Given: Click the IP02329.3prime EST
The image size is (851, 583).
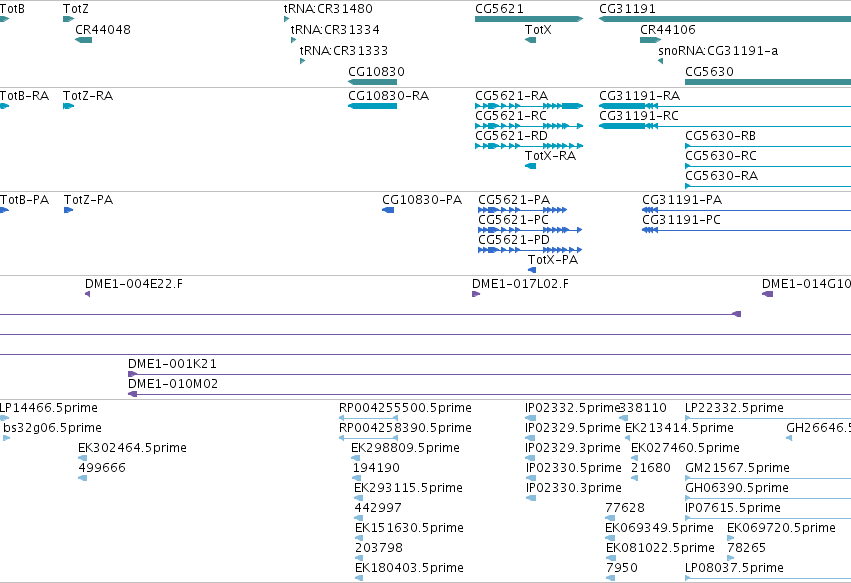Looking at the screenshot, I should (x=530, y=458).
